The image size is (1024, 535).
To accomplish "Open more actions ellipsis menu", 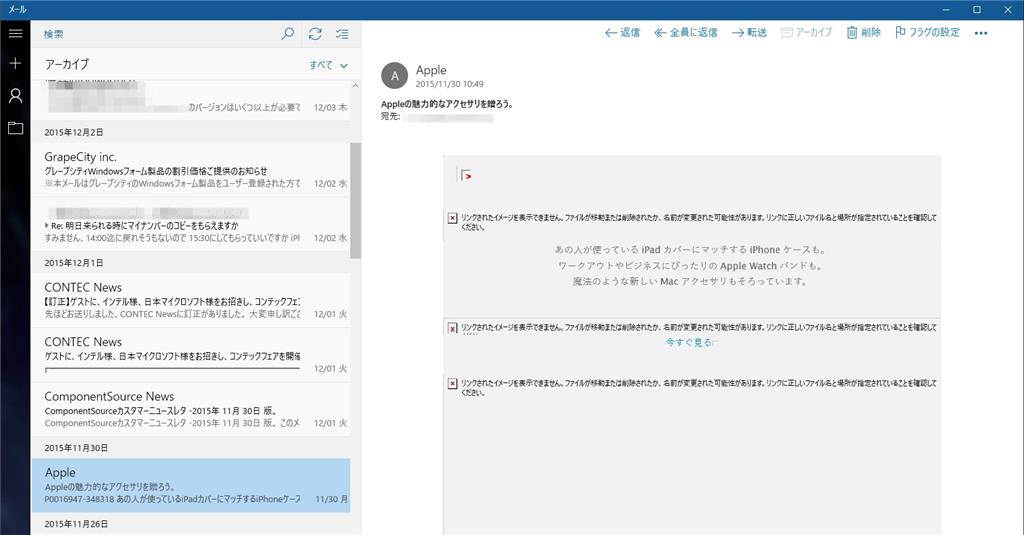I will [x=981, y=33].
